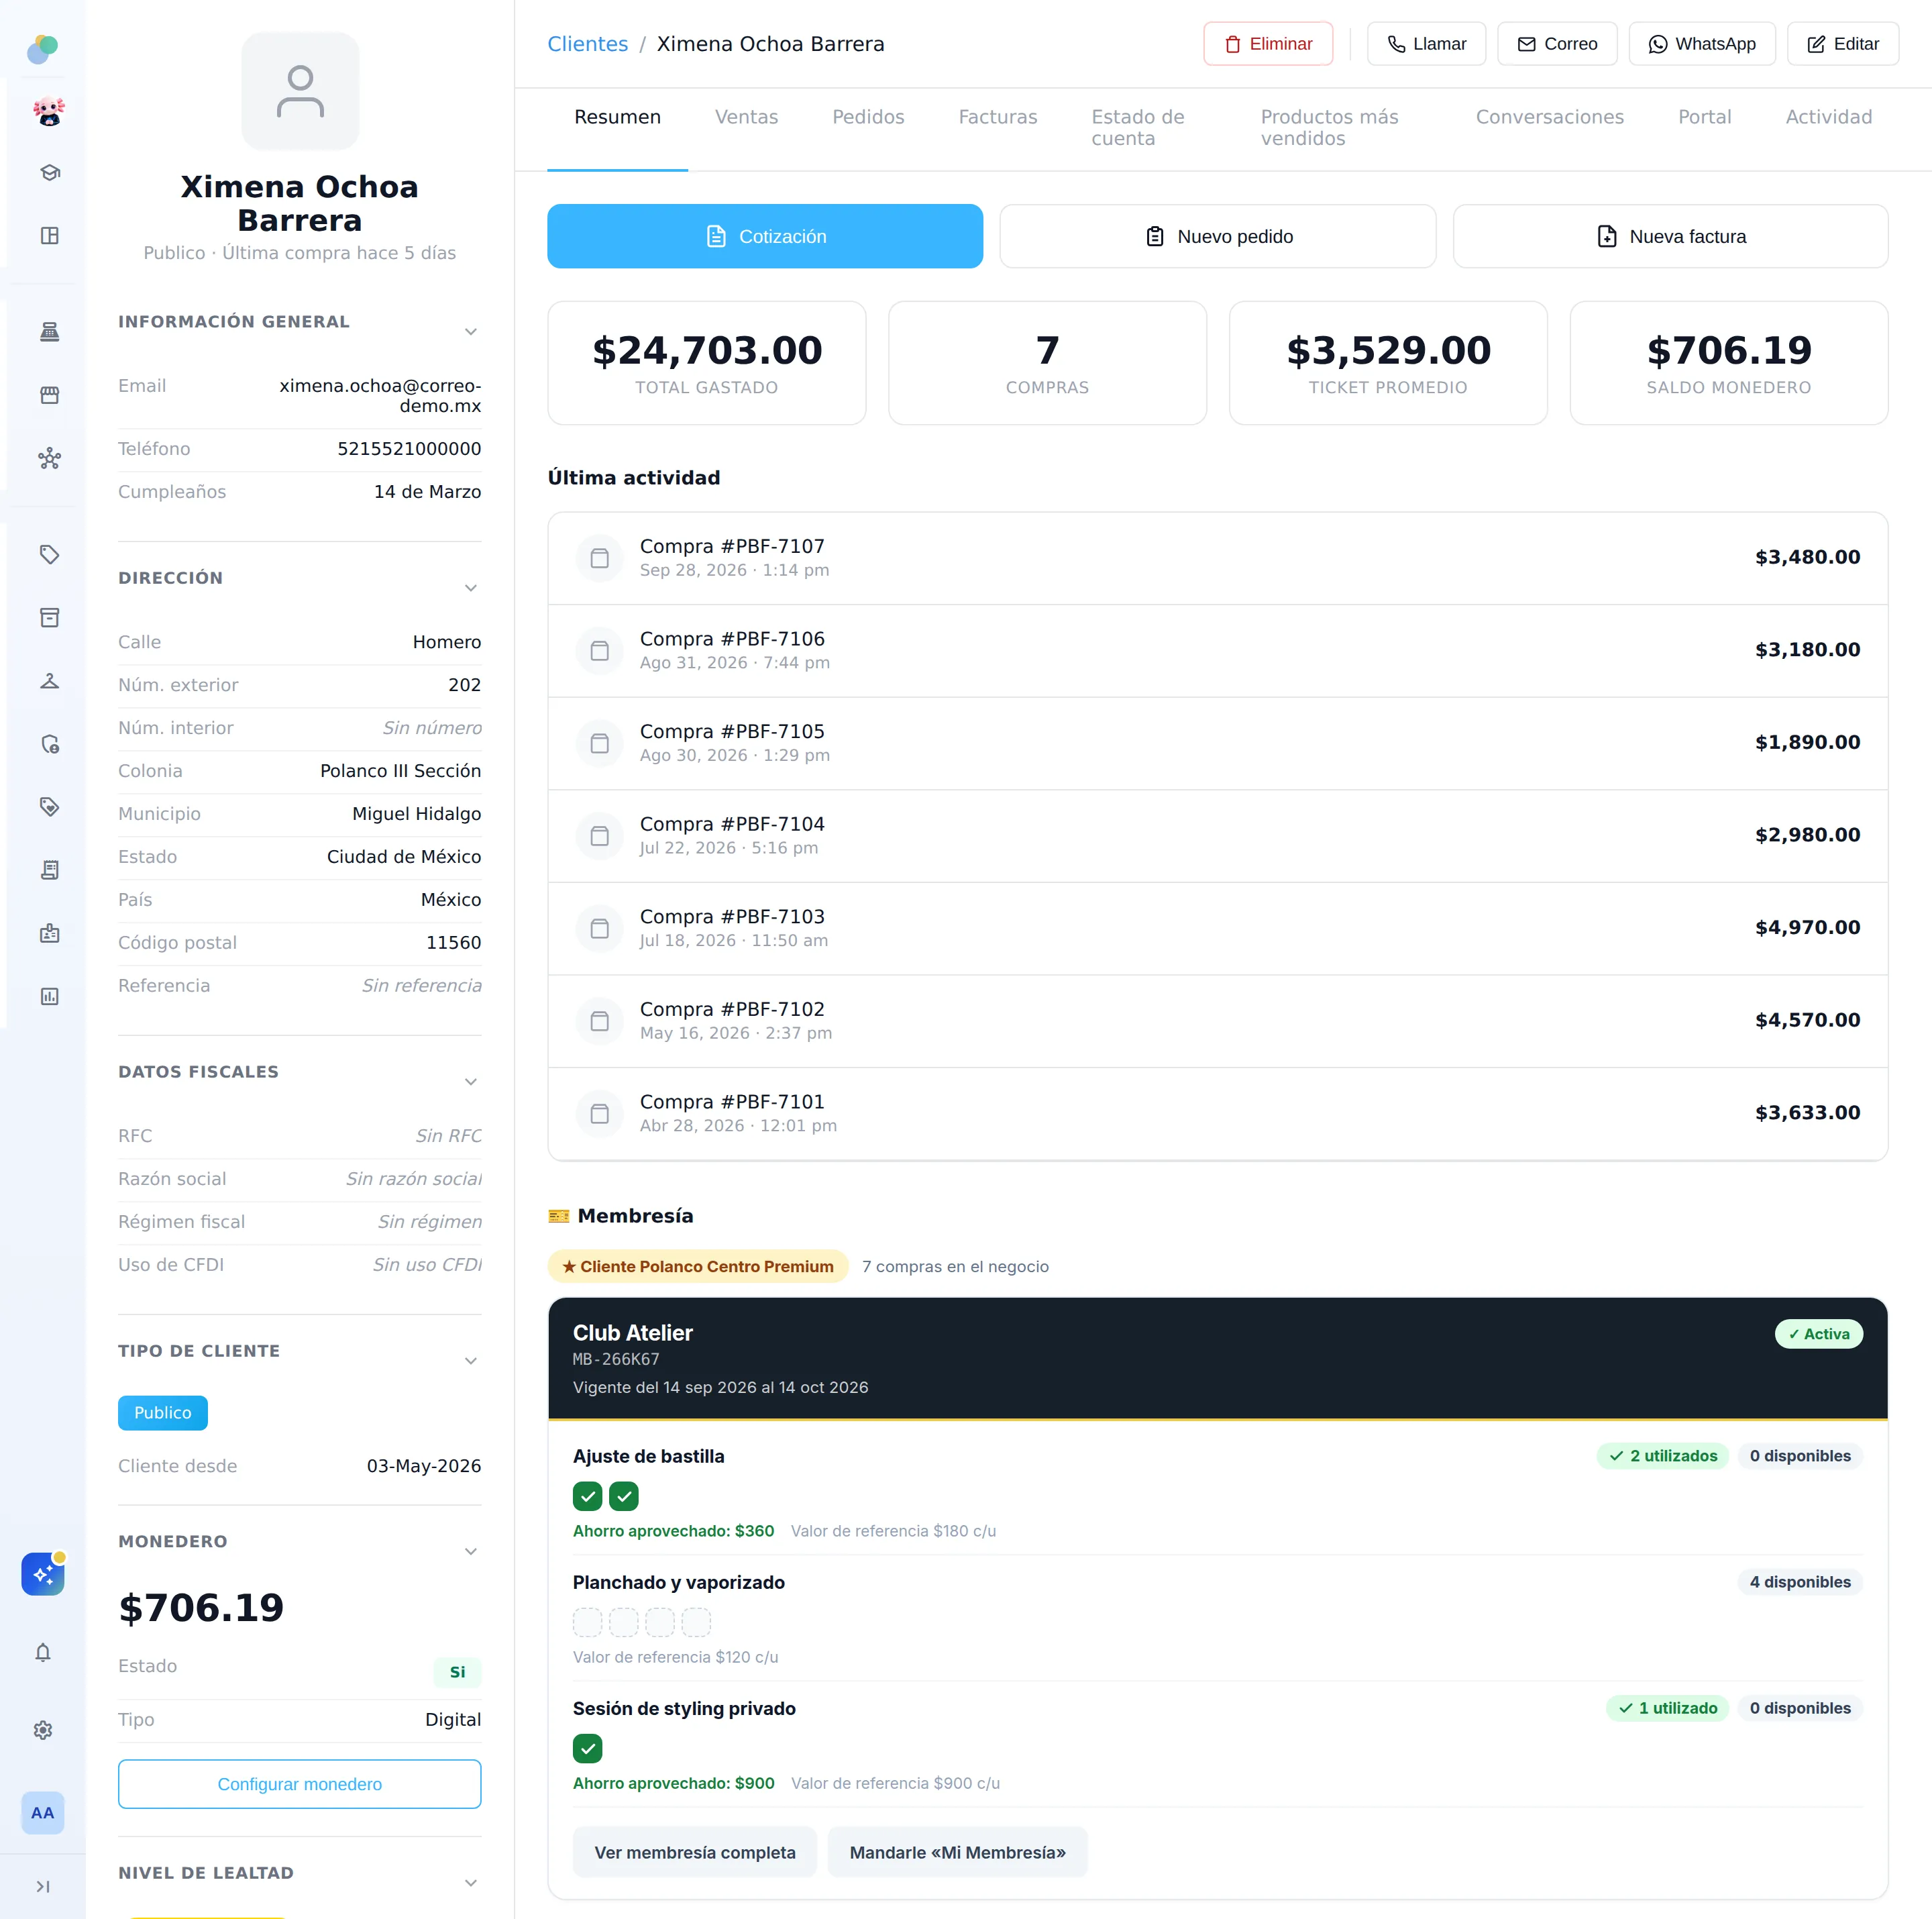The height and width of the screenshot is (1919, 1932).
Task: Switch to the Facturas tab
Action: [998, 117]
